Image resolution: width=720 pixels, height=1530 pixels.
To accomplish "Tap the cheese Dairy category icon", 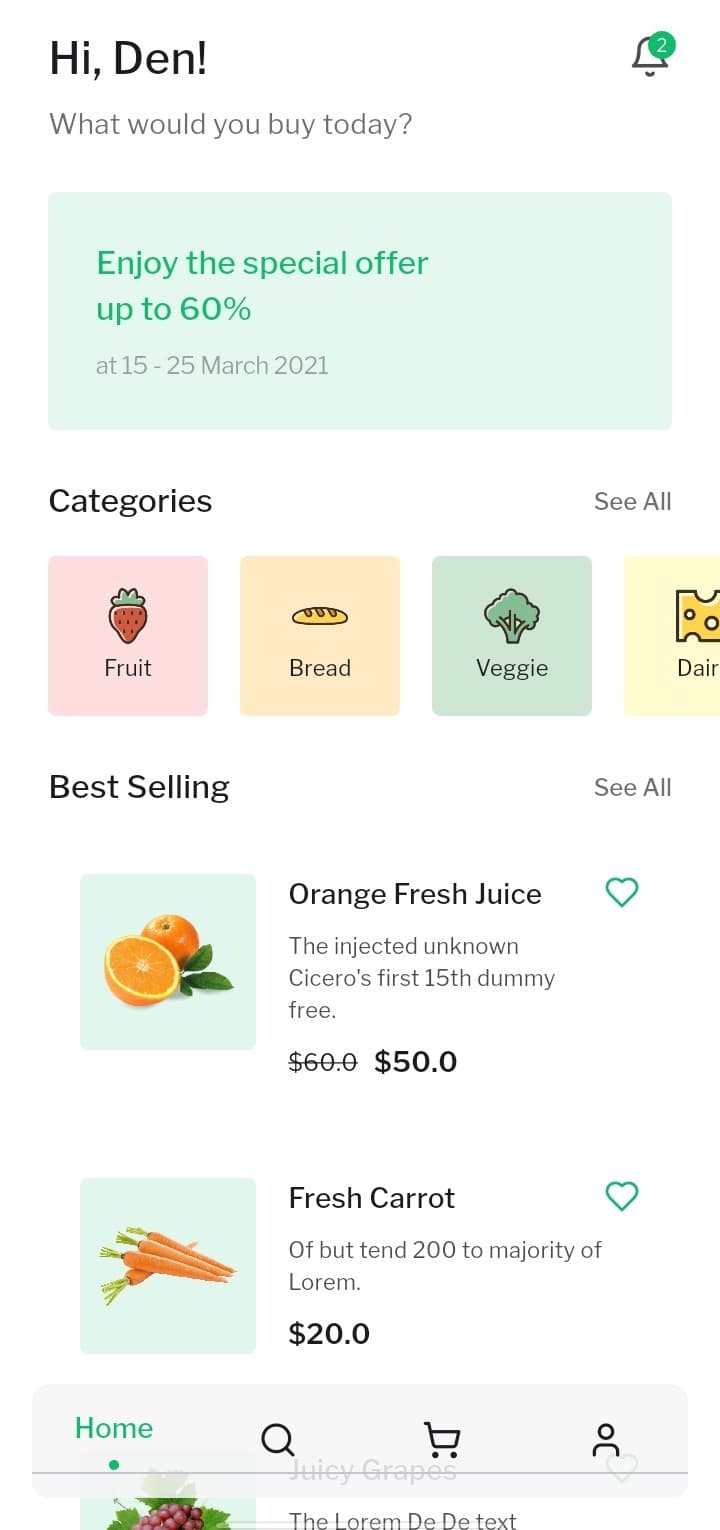I will (x=698, y=616).
